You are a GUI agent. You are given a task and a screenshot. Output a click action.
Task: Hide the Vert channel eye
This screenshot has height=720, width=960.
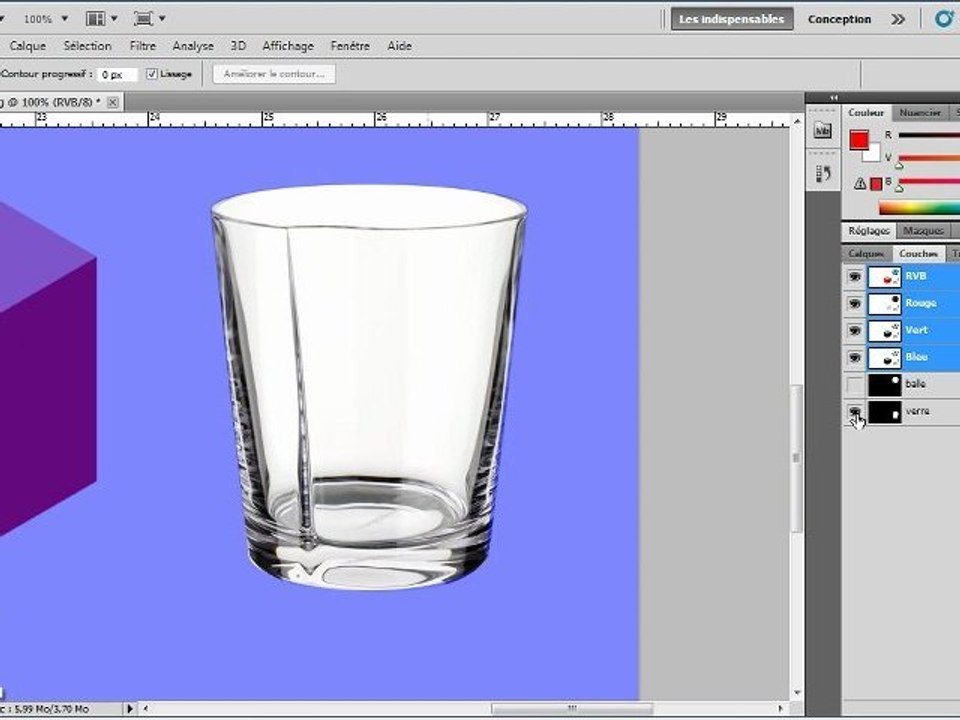(x=855, y=330)
